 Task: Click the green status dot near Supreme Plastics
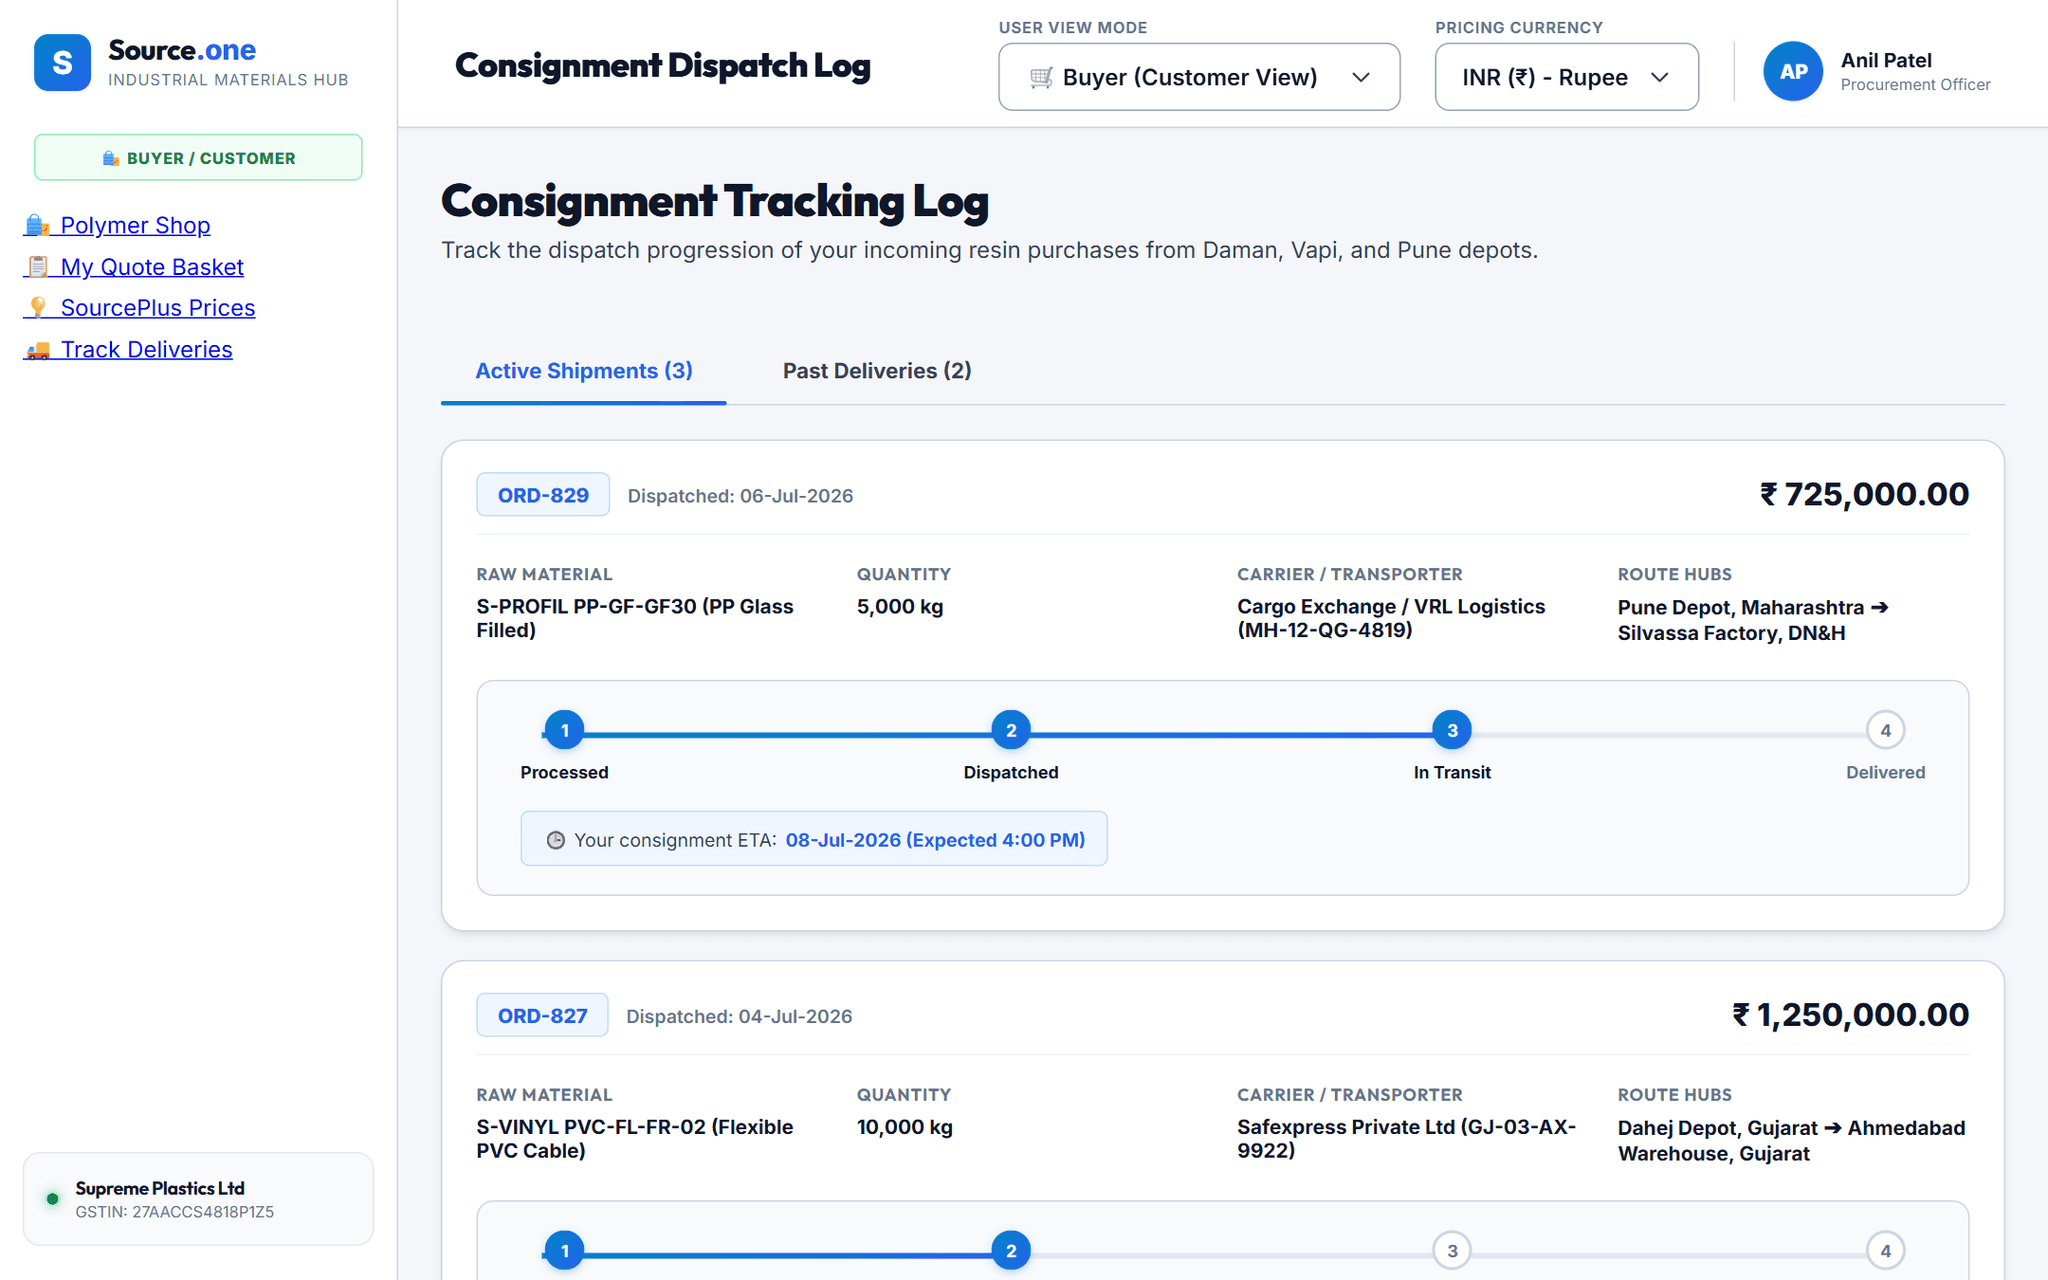(x=52, y=1199)
